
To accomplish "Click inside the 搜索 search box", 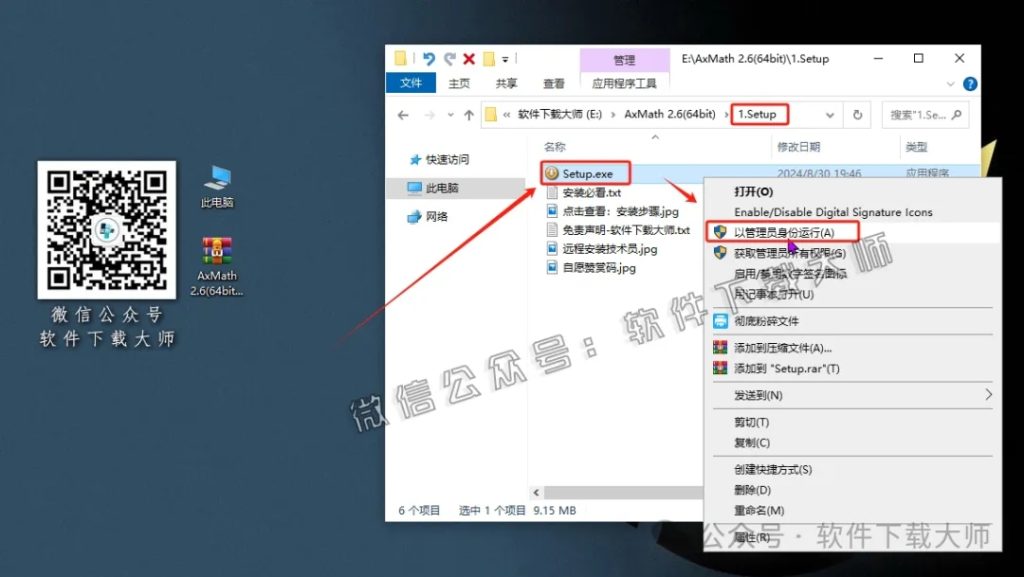I will click(x=925, y=114).
